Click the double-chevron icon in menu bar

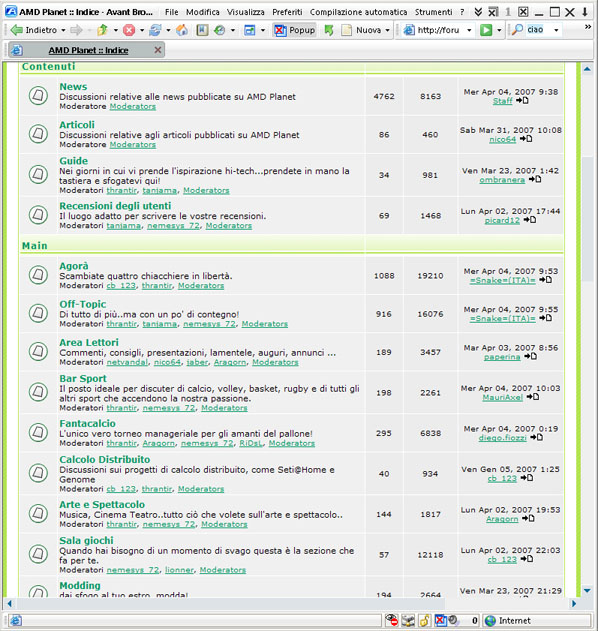(478, 12)
